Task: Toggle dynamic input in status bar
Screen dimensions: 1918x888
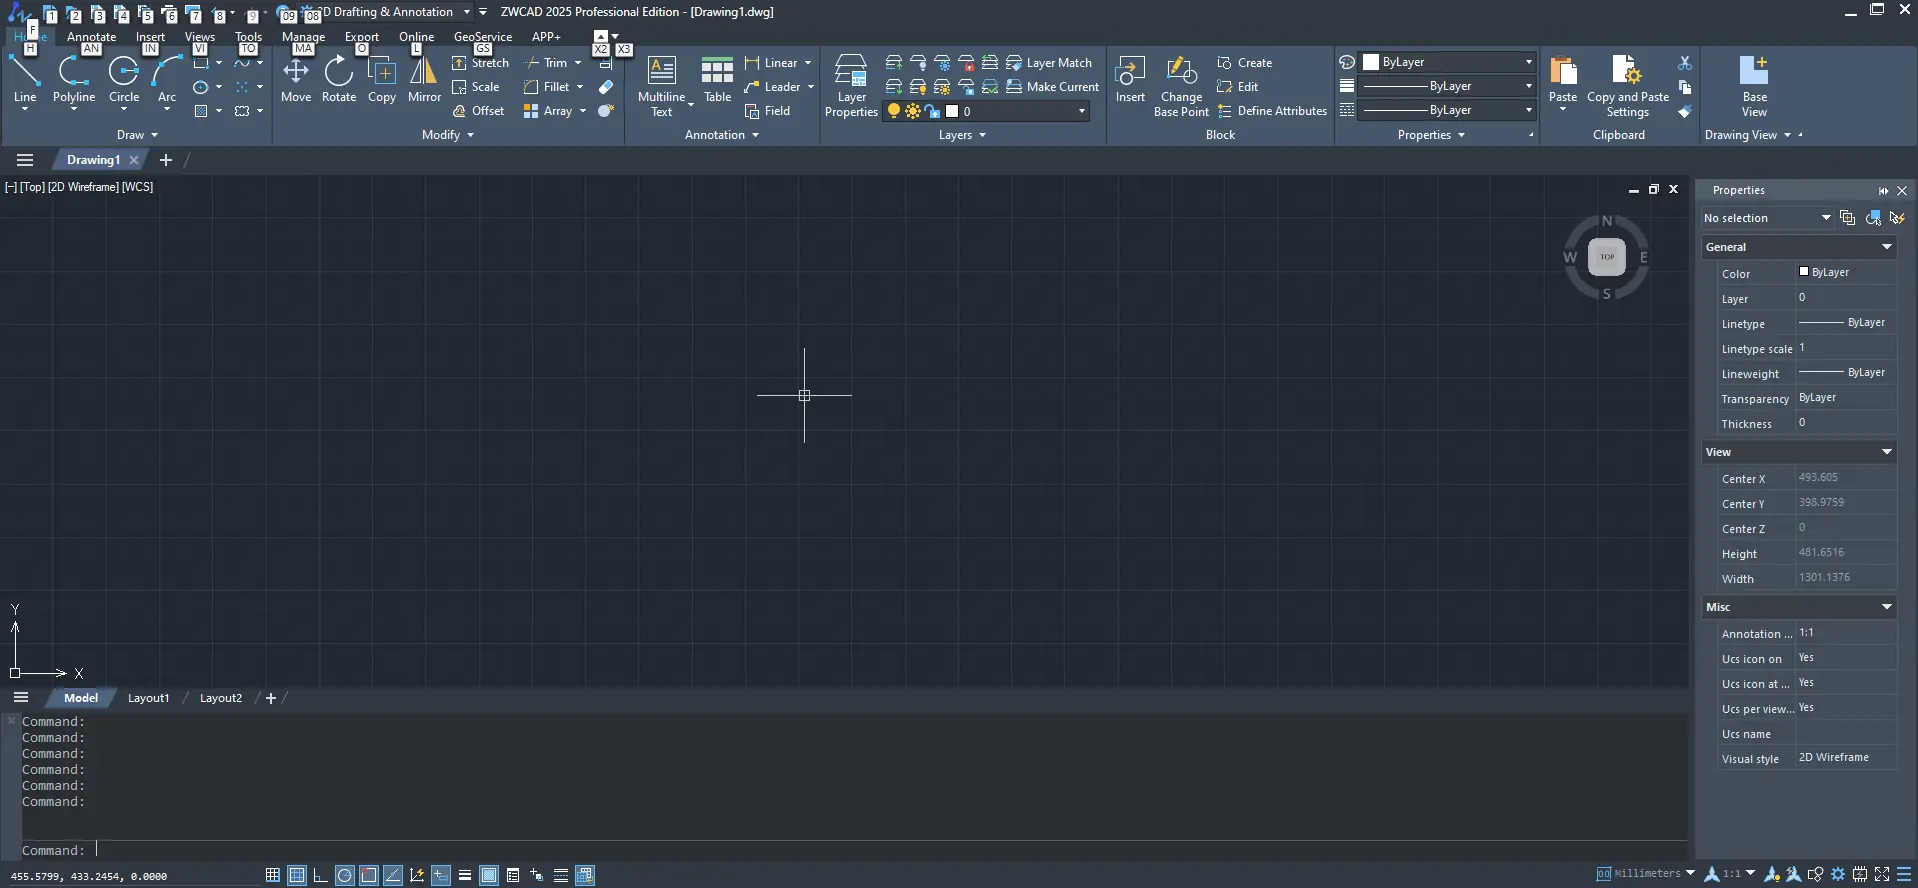Action: click(441, 875)
